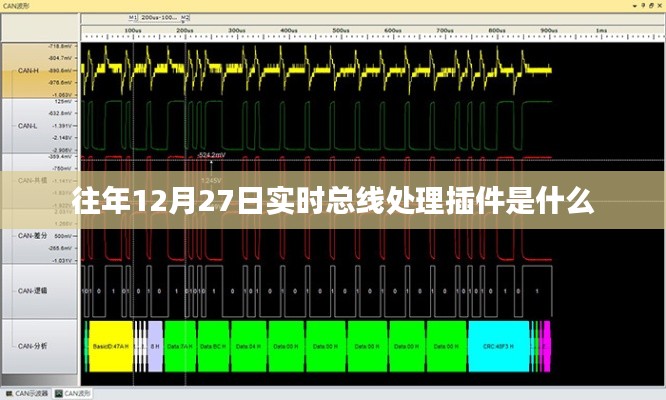Image resolution: width=666 pixels, height=400 pixels.
Task: Click the Data BC H decoded byte
Action: point(214,346)
